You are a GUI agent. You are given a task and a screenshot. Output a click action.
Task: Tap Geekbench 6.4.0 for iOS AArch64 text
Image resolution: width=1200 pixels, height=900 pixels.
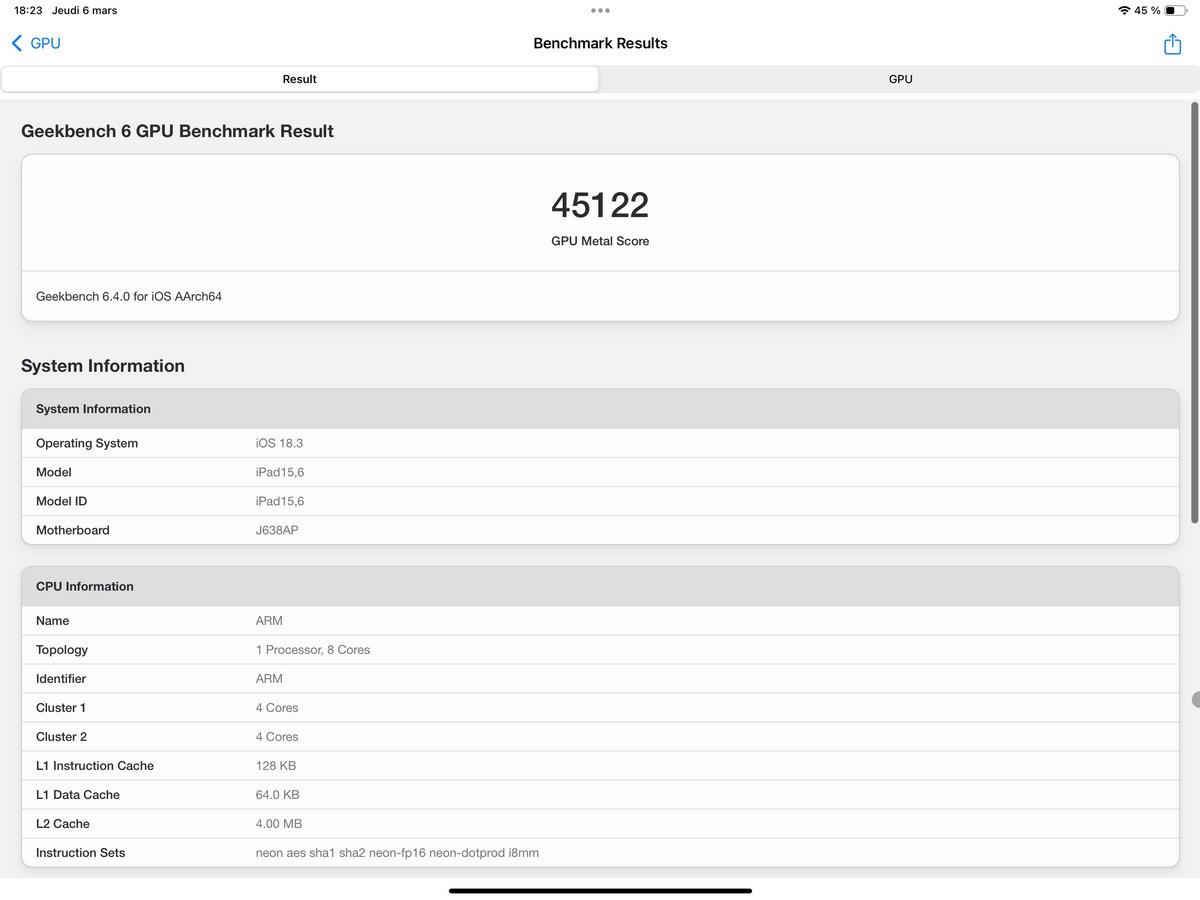pyautogui.click(x=129, y=297)
